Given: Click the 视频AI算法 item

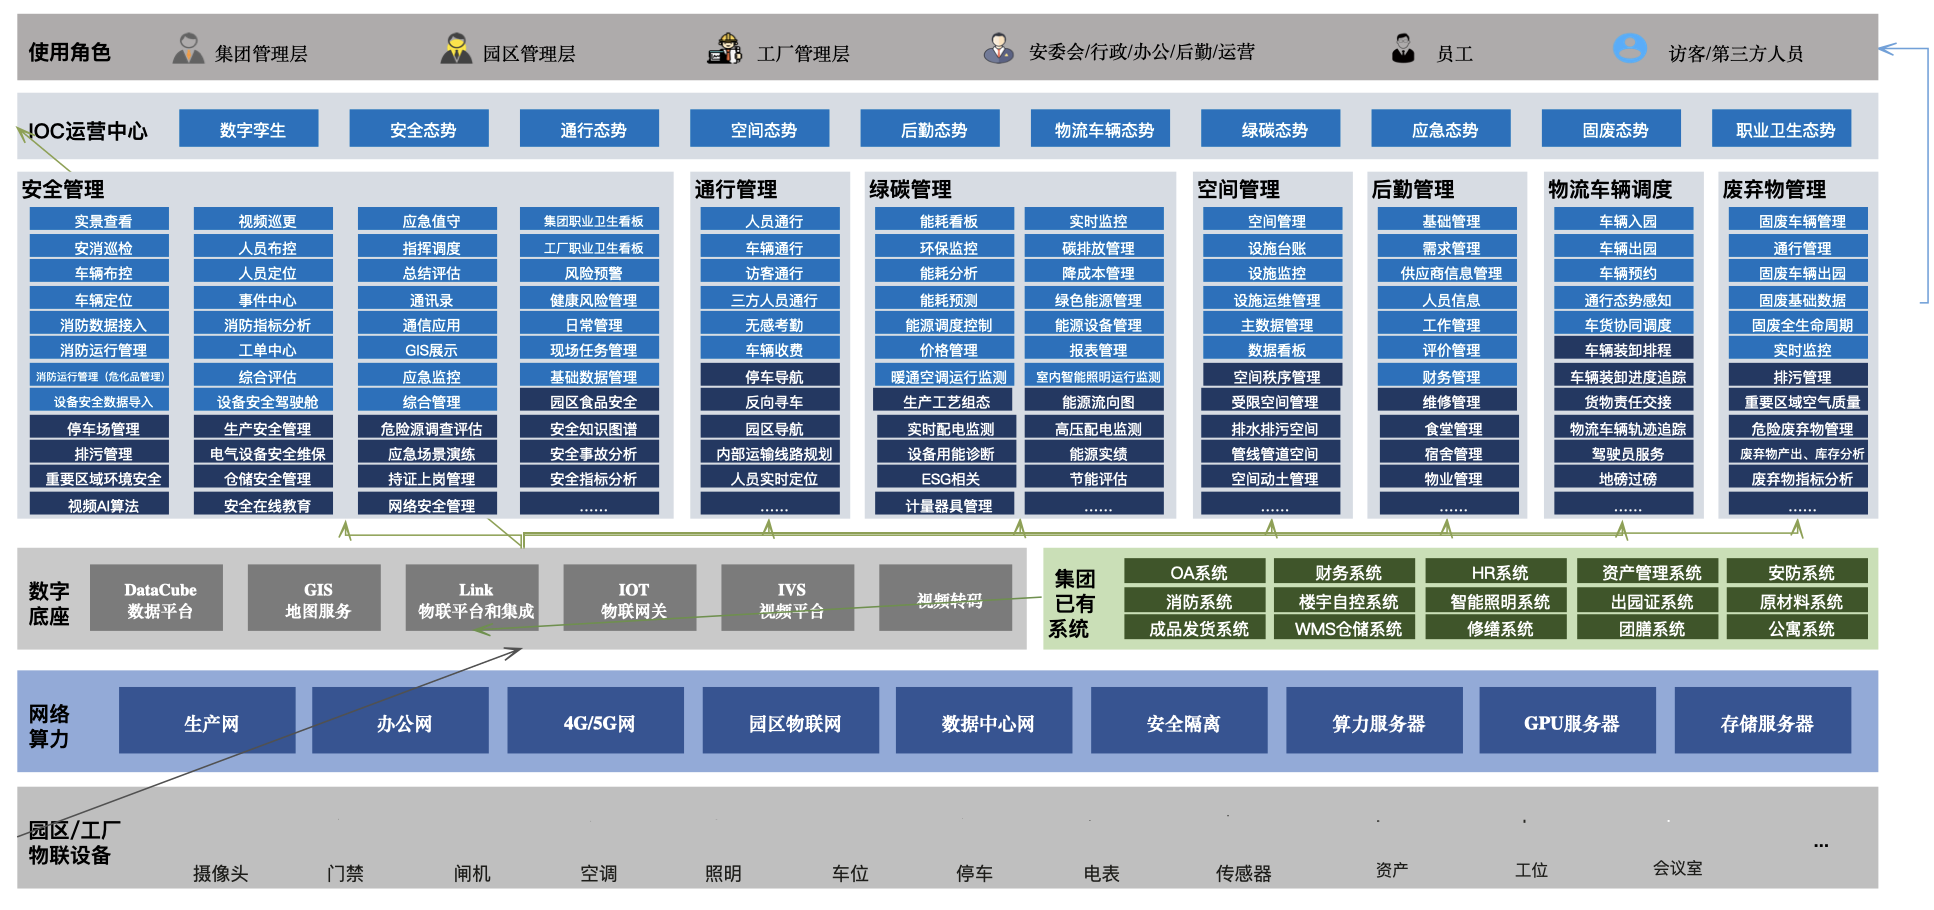Looking at the screenshot, I should (100, 505).
